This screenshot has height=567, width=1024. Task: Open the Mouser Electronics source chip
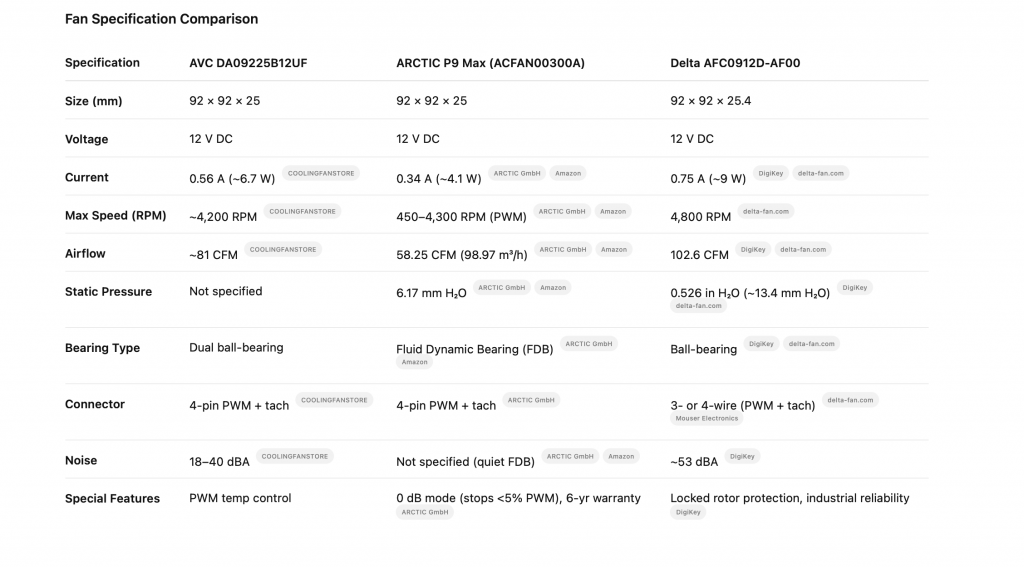tap(707, 418)
